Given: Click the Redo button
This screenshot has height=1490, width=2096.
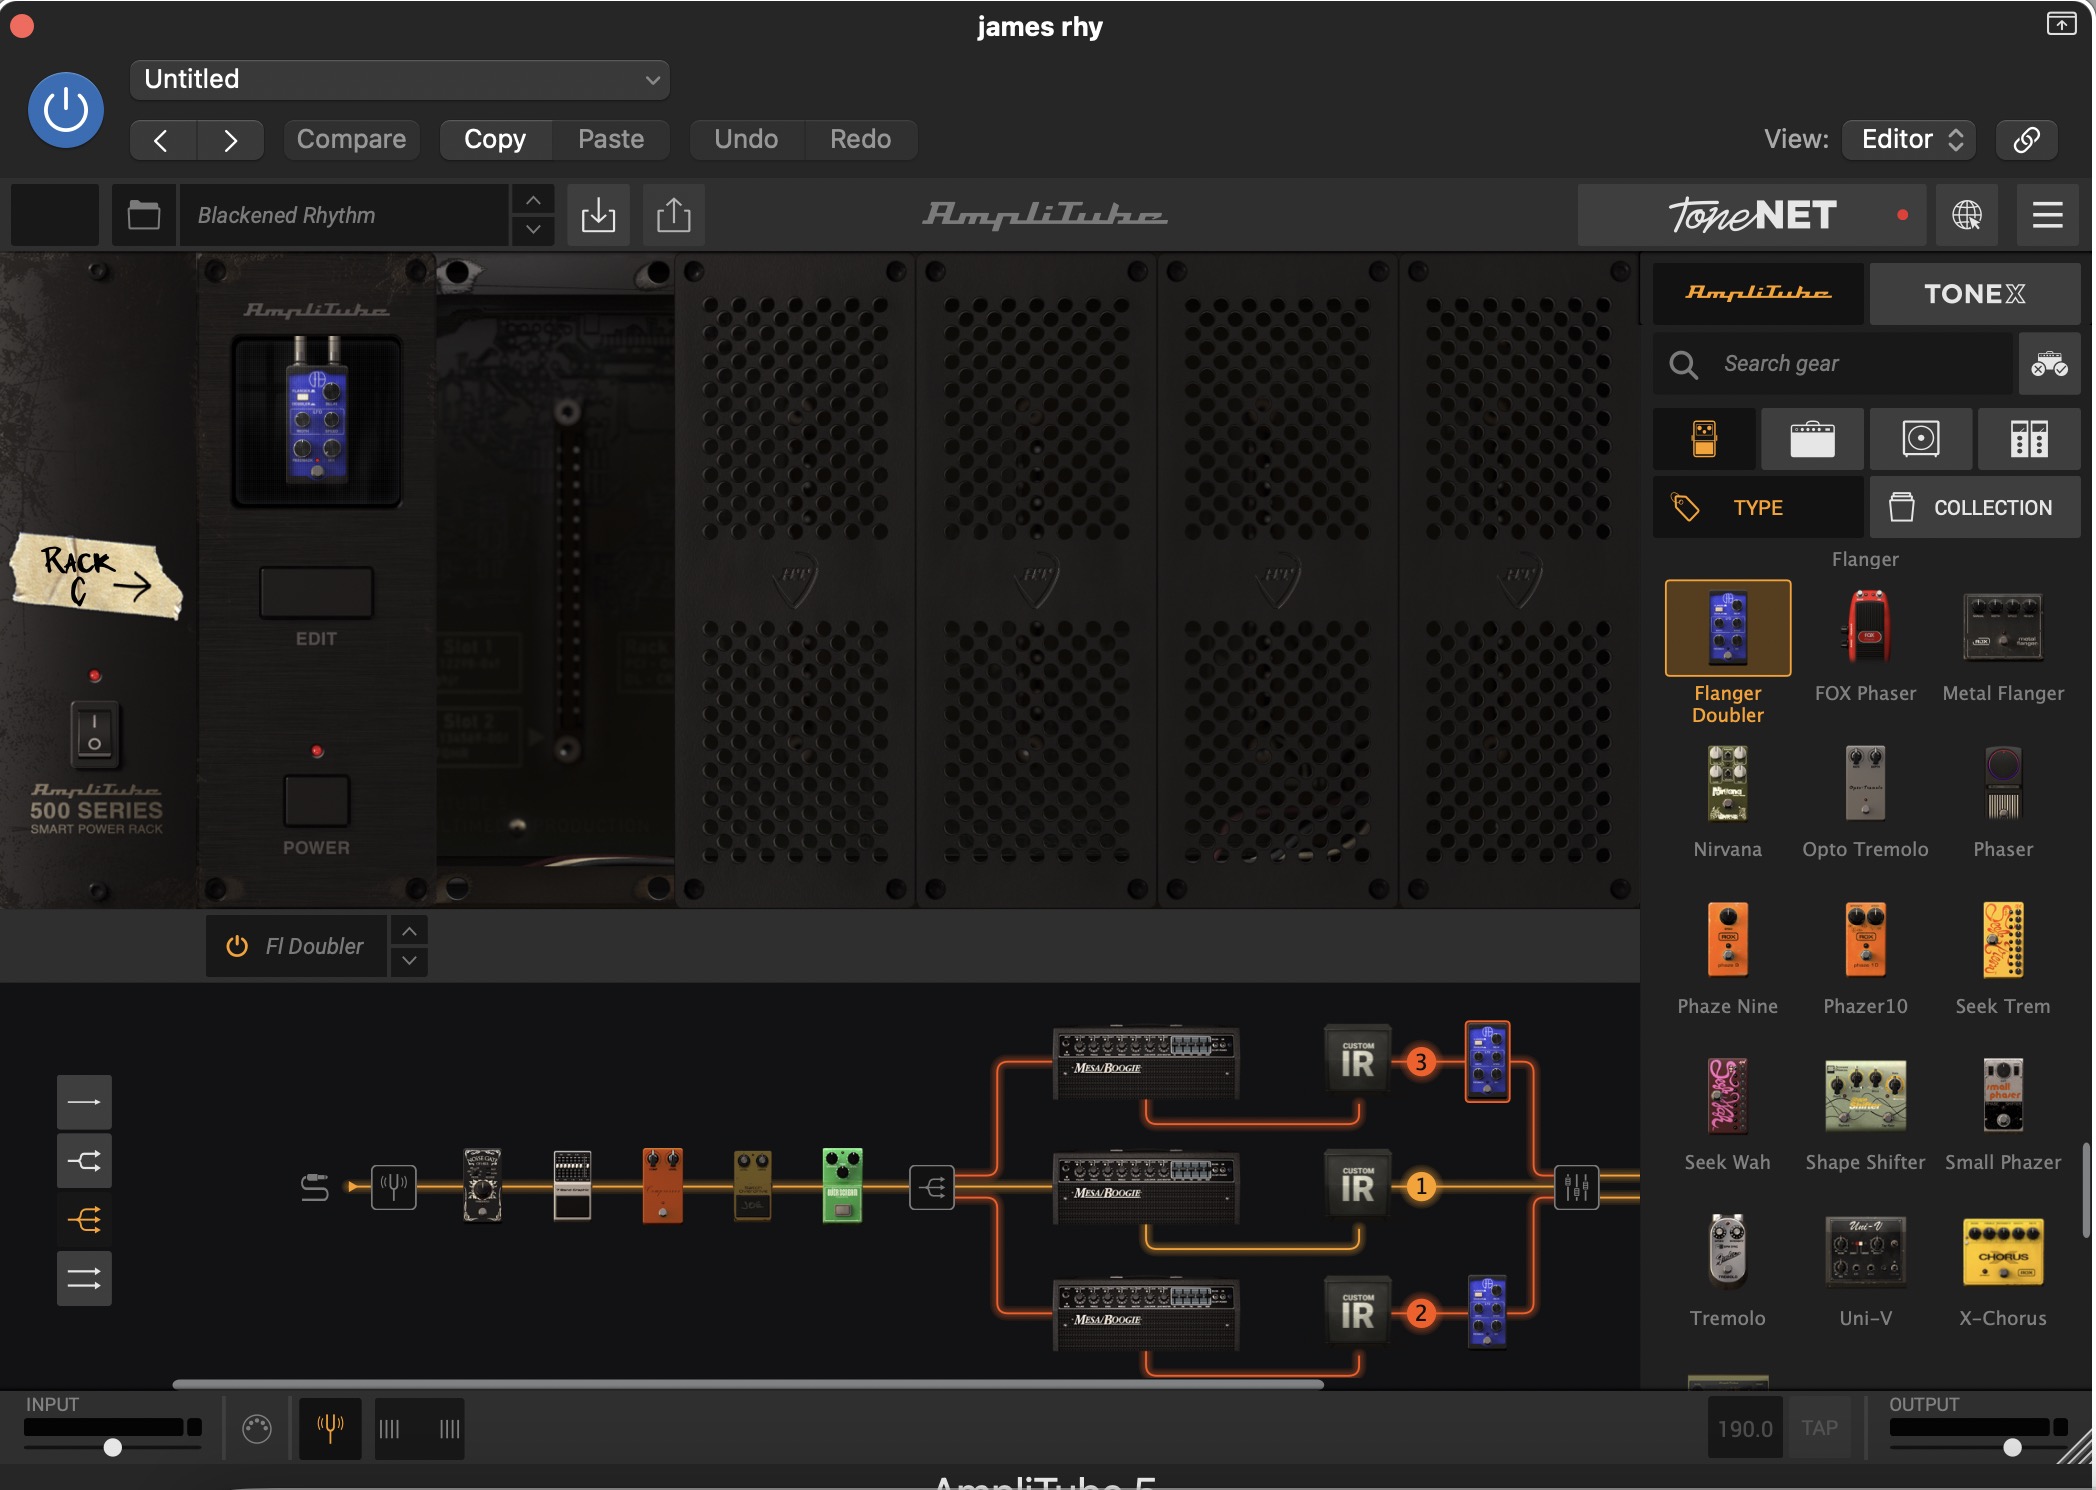Looking at the screenshot, I should pyautogui.click(x=860, y=139).
